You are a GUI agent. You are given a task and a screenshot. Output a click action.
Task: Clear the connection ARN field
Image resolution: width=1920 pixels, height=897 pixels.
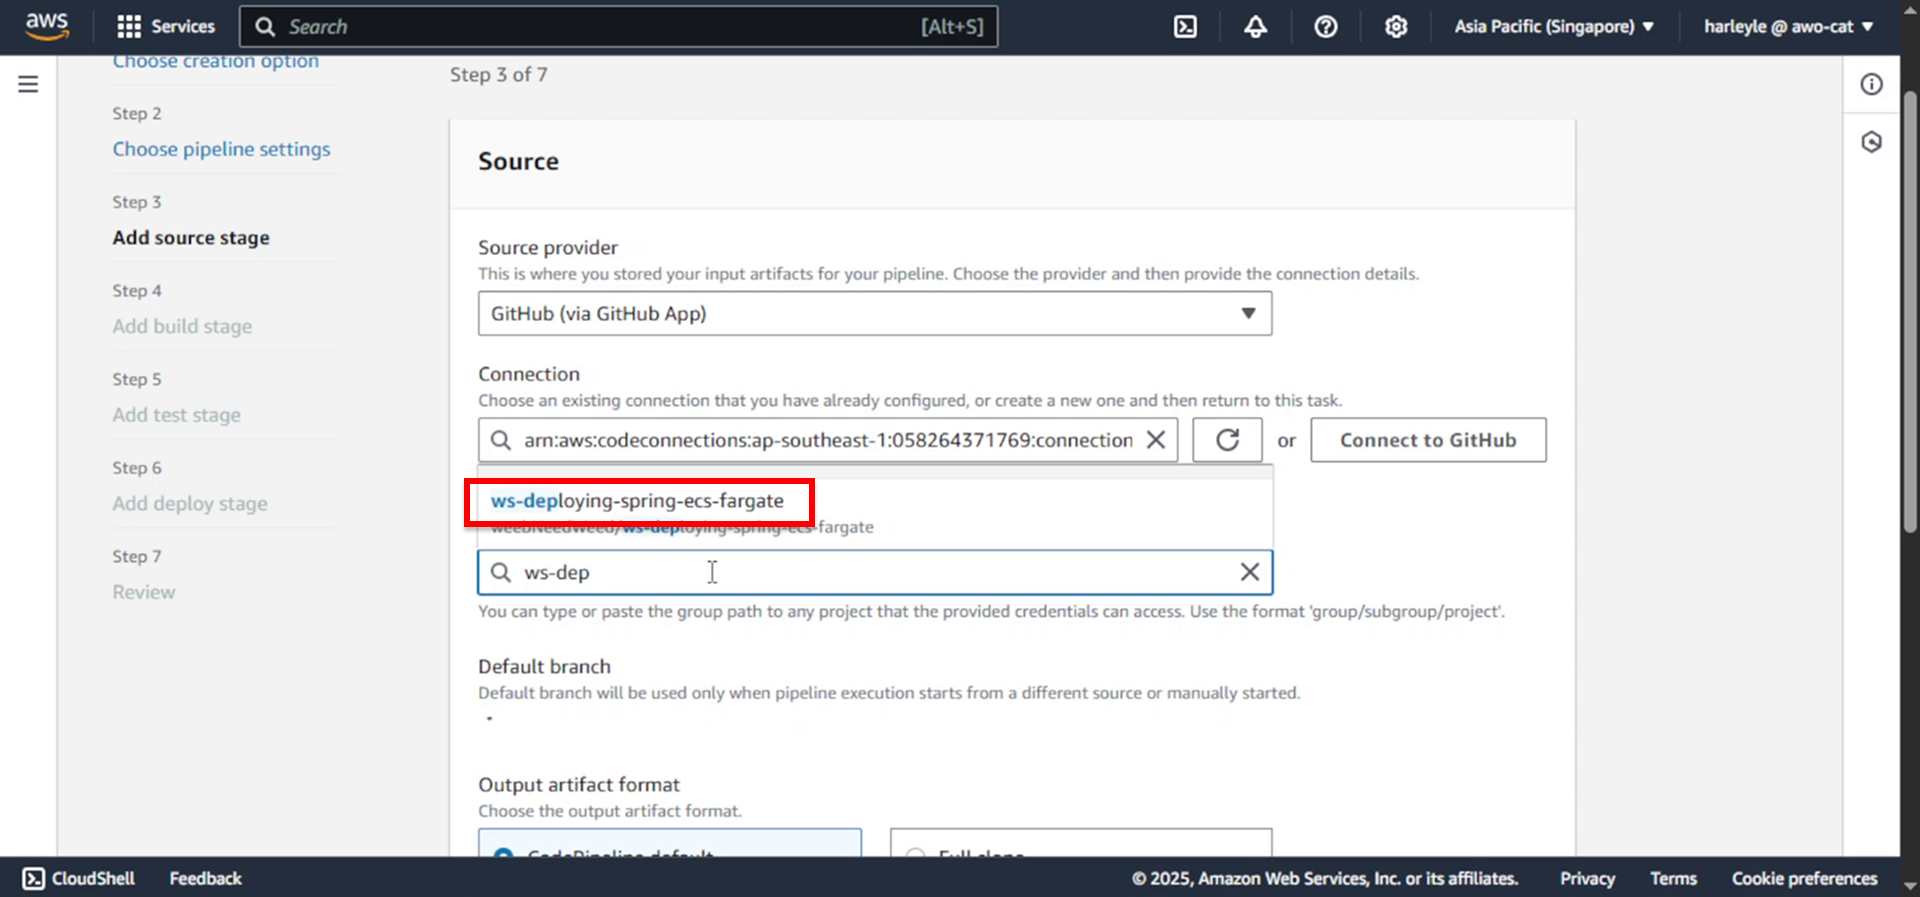[1155, 440]
